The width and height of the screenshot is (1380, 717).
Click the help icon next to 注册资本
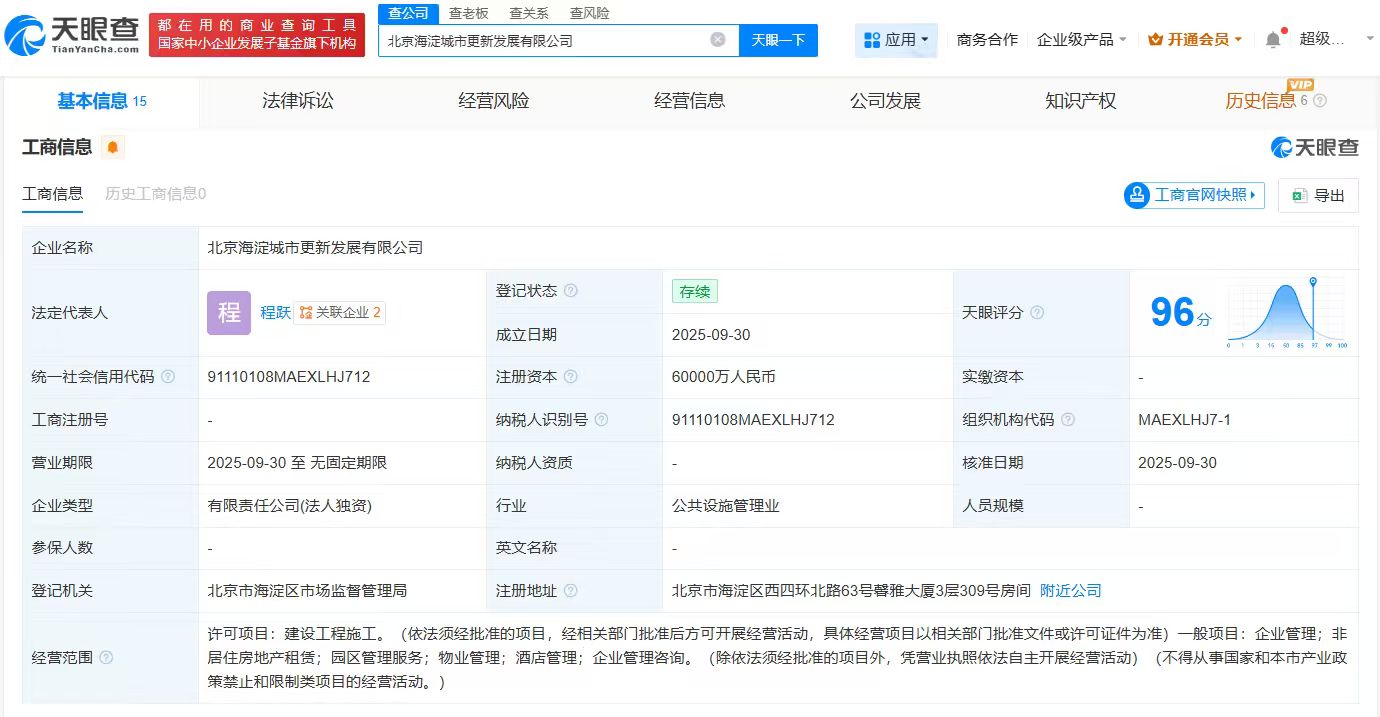[x=570, y=377]
